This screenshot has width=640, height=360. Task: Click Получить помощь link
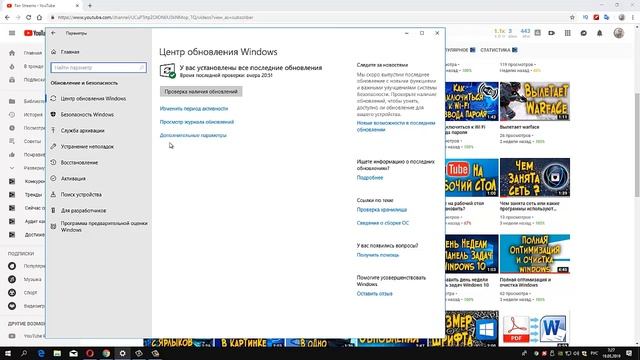pyautogui.click(x=378, y=255)
